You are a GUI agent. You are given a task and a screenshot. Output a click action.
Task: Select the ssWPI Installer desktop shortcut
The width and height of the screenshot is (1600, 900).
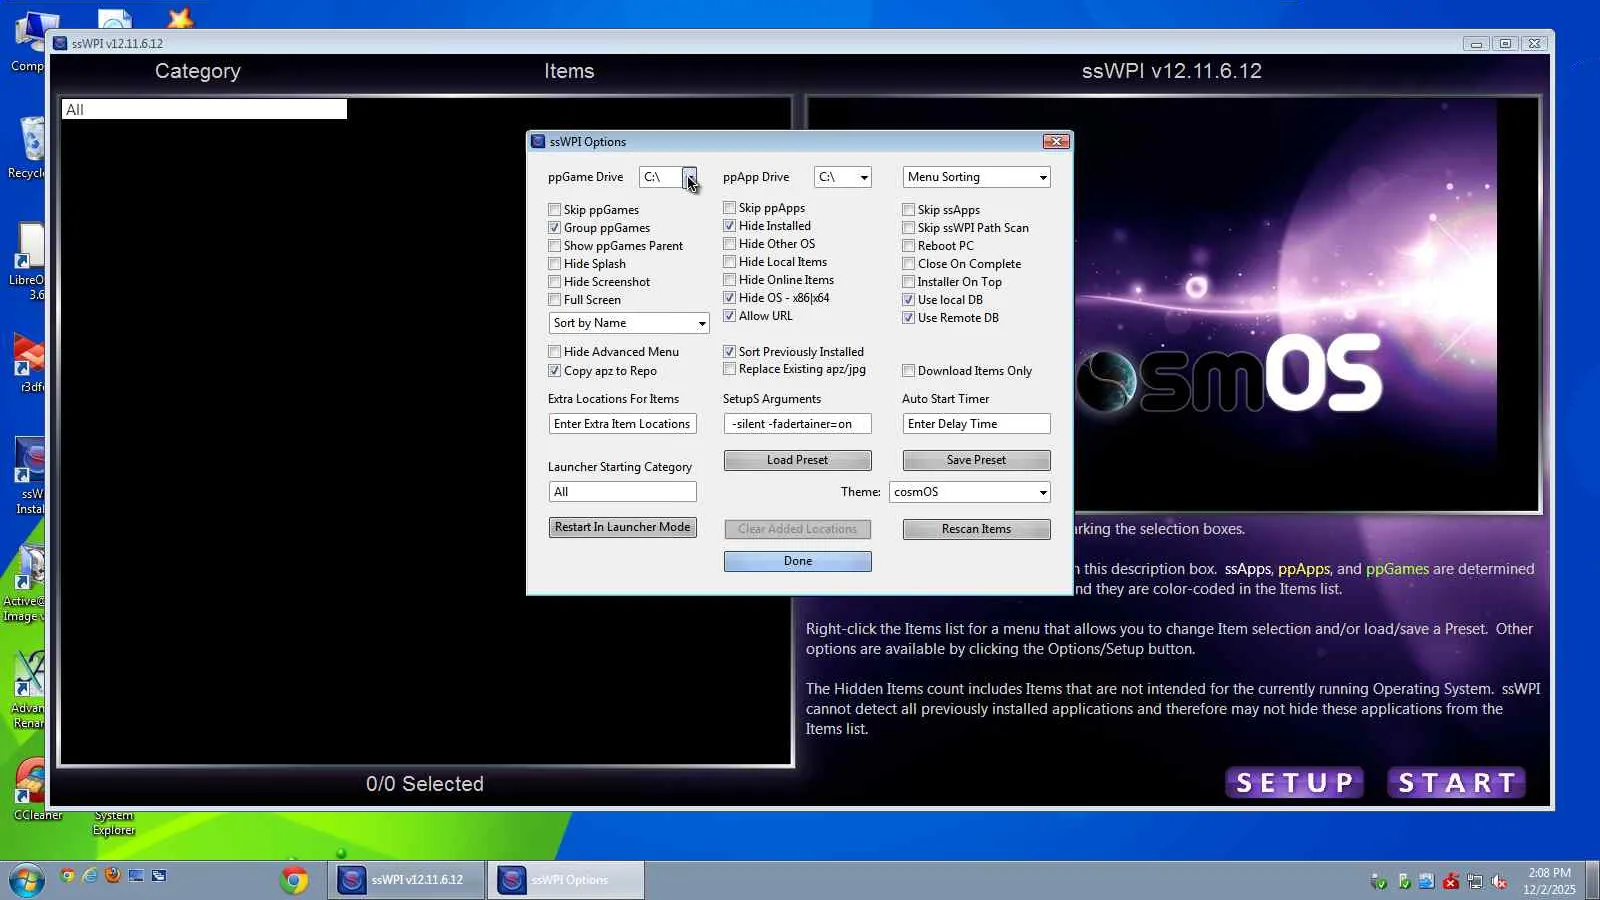point(28,476)
